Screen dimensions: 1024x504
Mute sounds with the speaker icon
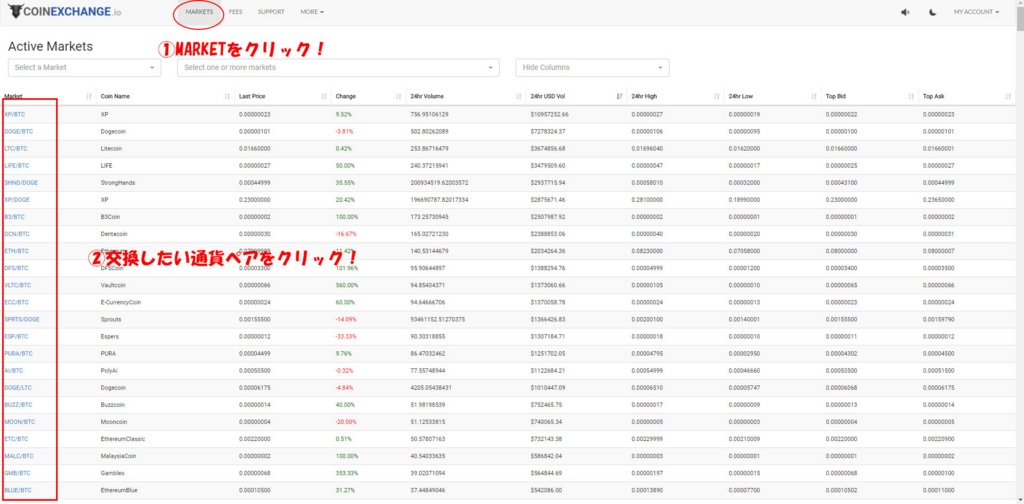(905, 12)
